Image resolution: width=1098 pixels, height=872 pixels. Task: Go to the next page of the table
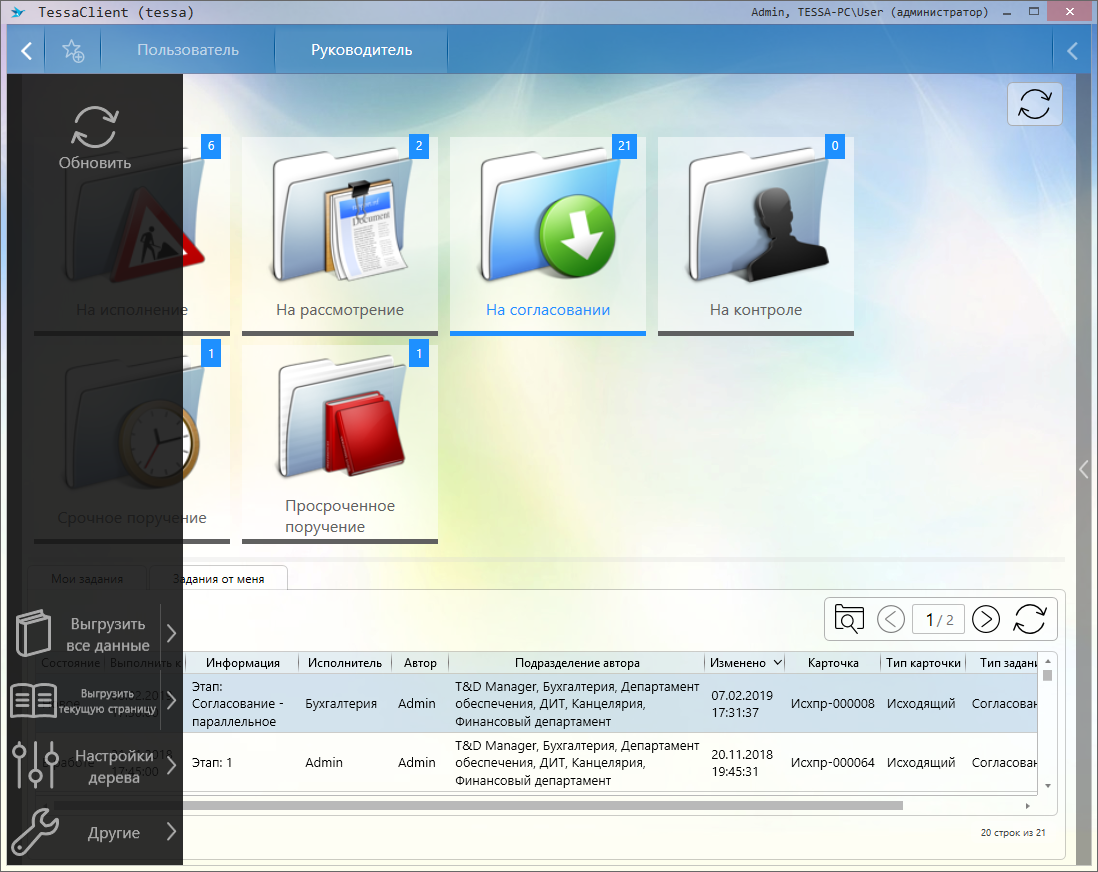pyautogui.click(x=985, y=620)
